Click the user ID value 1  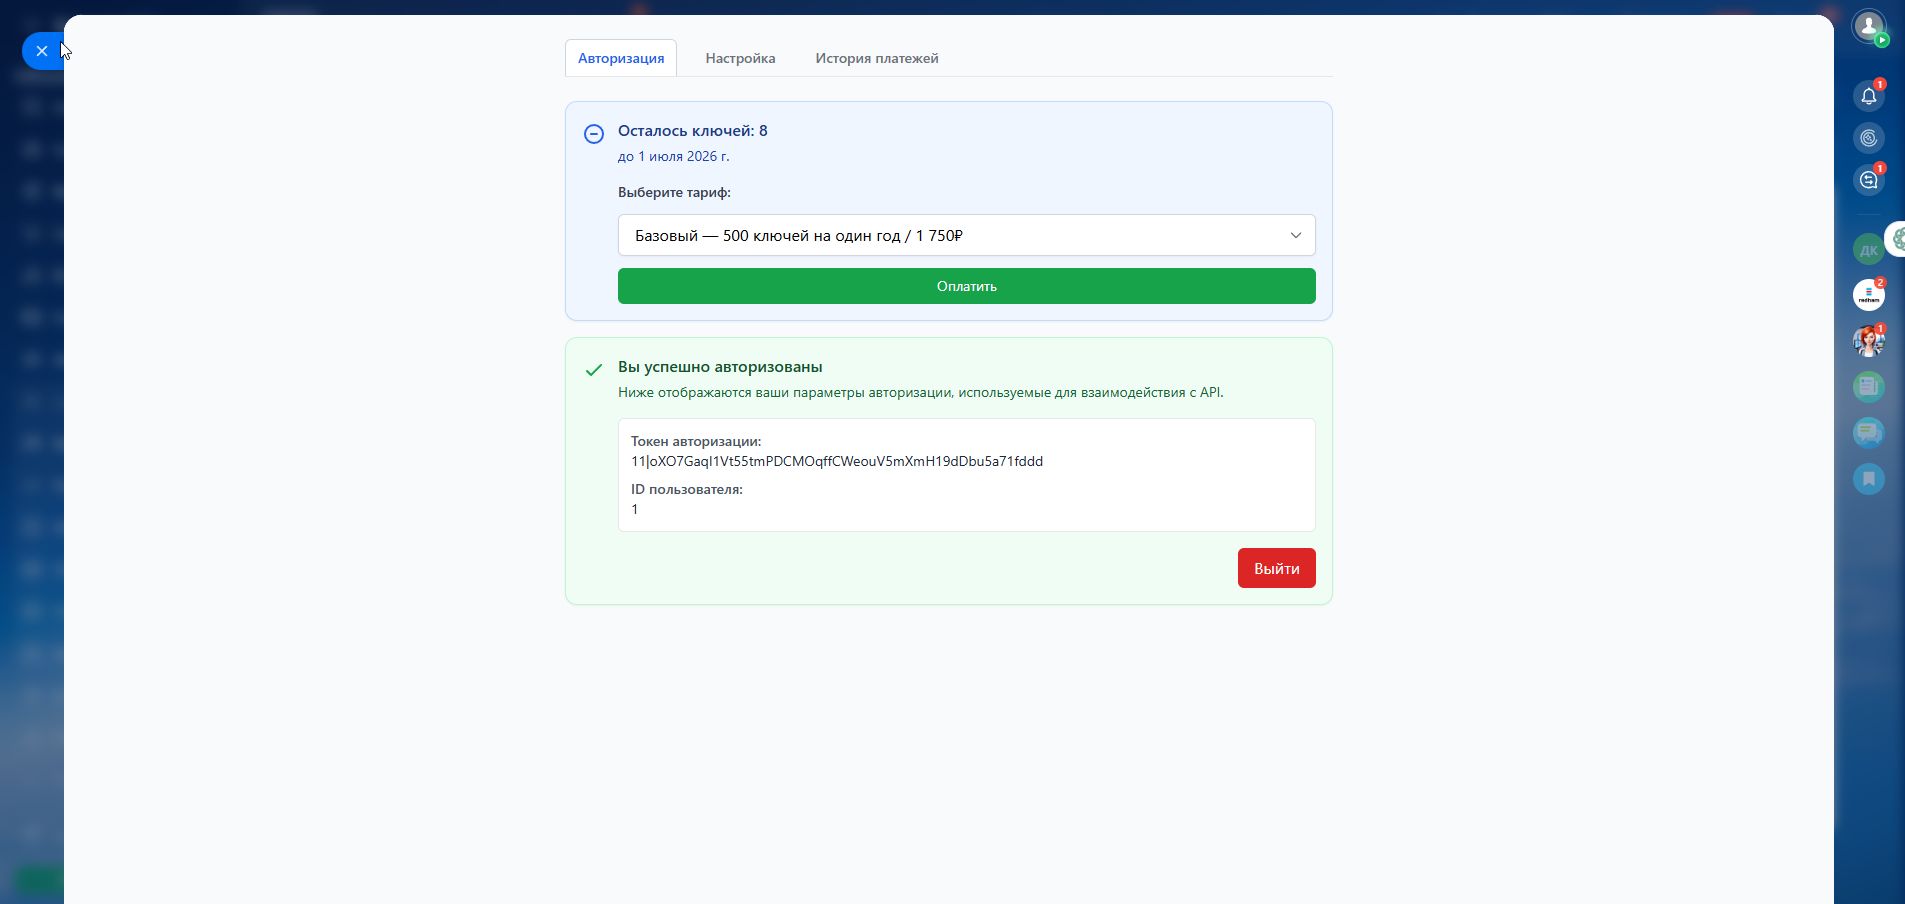coord(635,509)
